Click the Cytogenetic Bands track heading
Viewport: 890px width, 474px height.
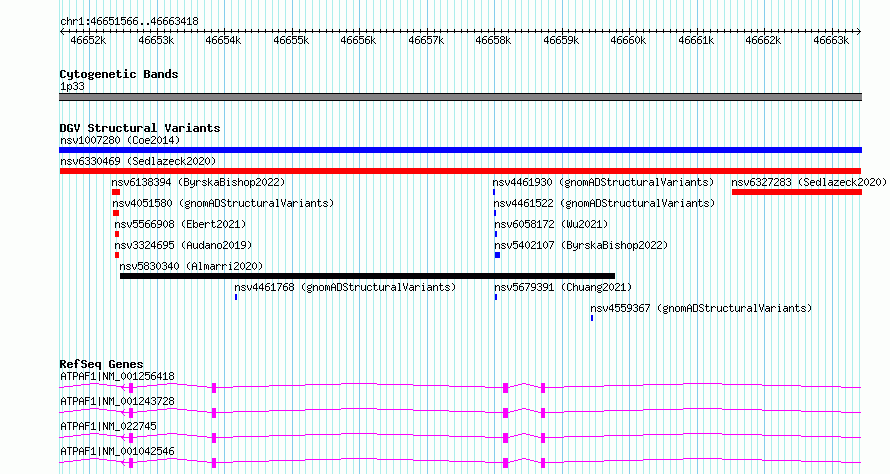[119, 74]
